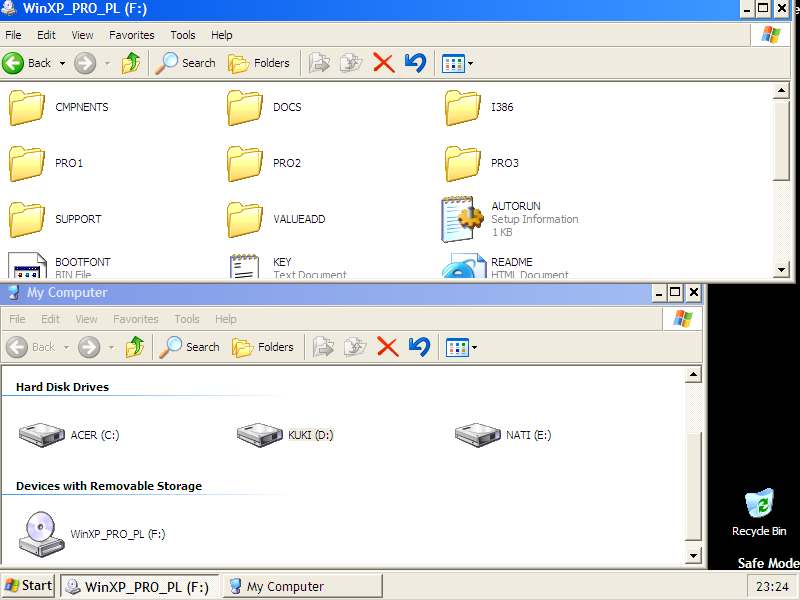
Task: Click the red Delete icon in My Computer toolbar
Action: [x=388, y=347]
